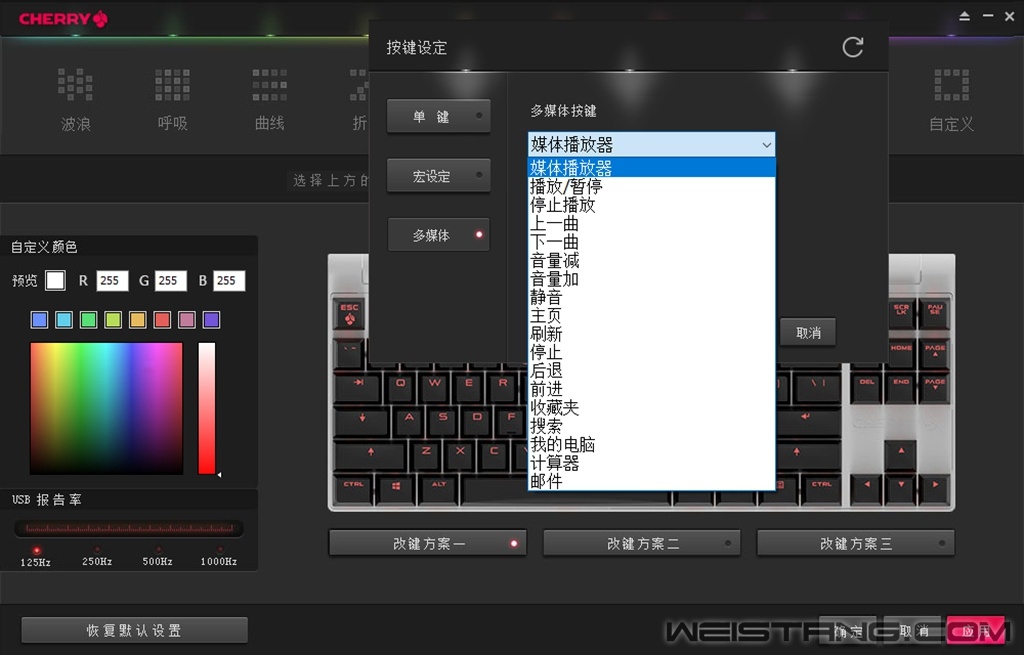Screen dimensions: 1024x655
Task: Activate key profile one (改键方案一)
Action: [428, 543]
